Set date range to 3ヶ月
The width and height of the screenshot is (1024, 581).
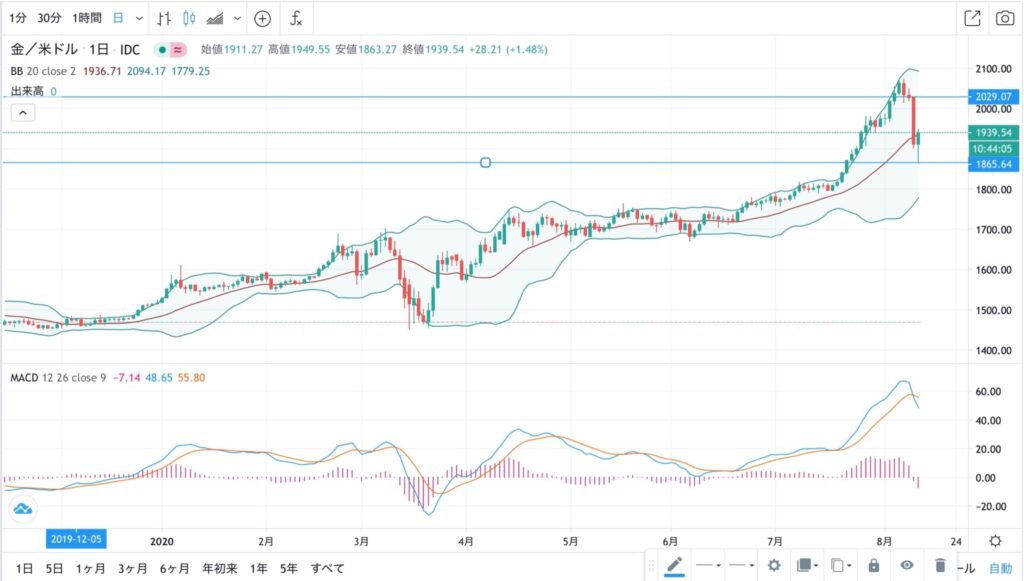(132, 568)
